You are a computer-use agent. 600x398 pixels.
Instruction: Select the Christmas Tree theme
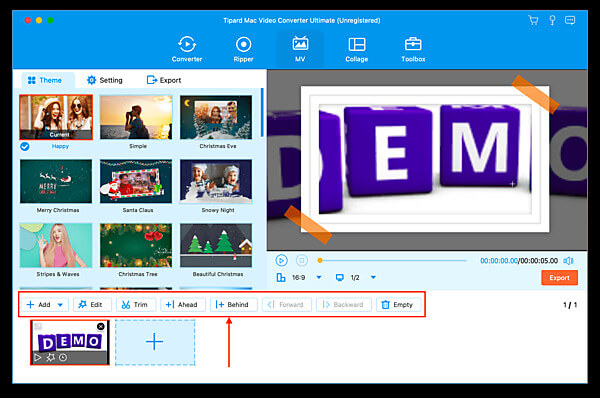(136, 245)
